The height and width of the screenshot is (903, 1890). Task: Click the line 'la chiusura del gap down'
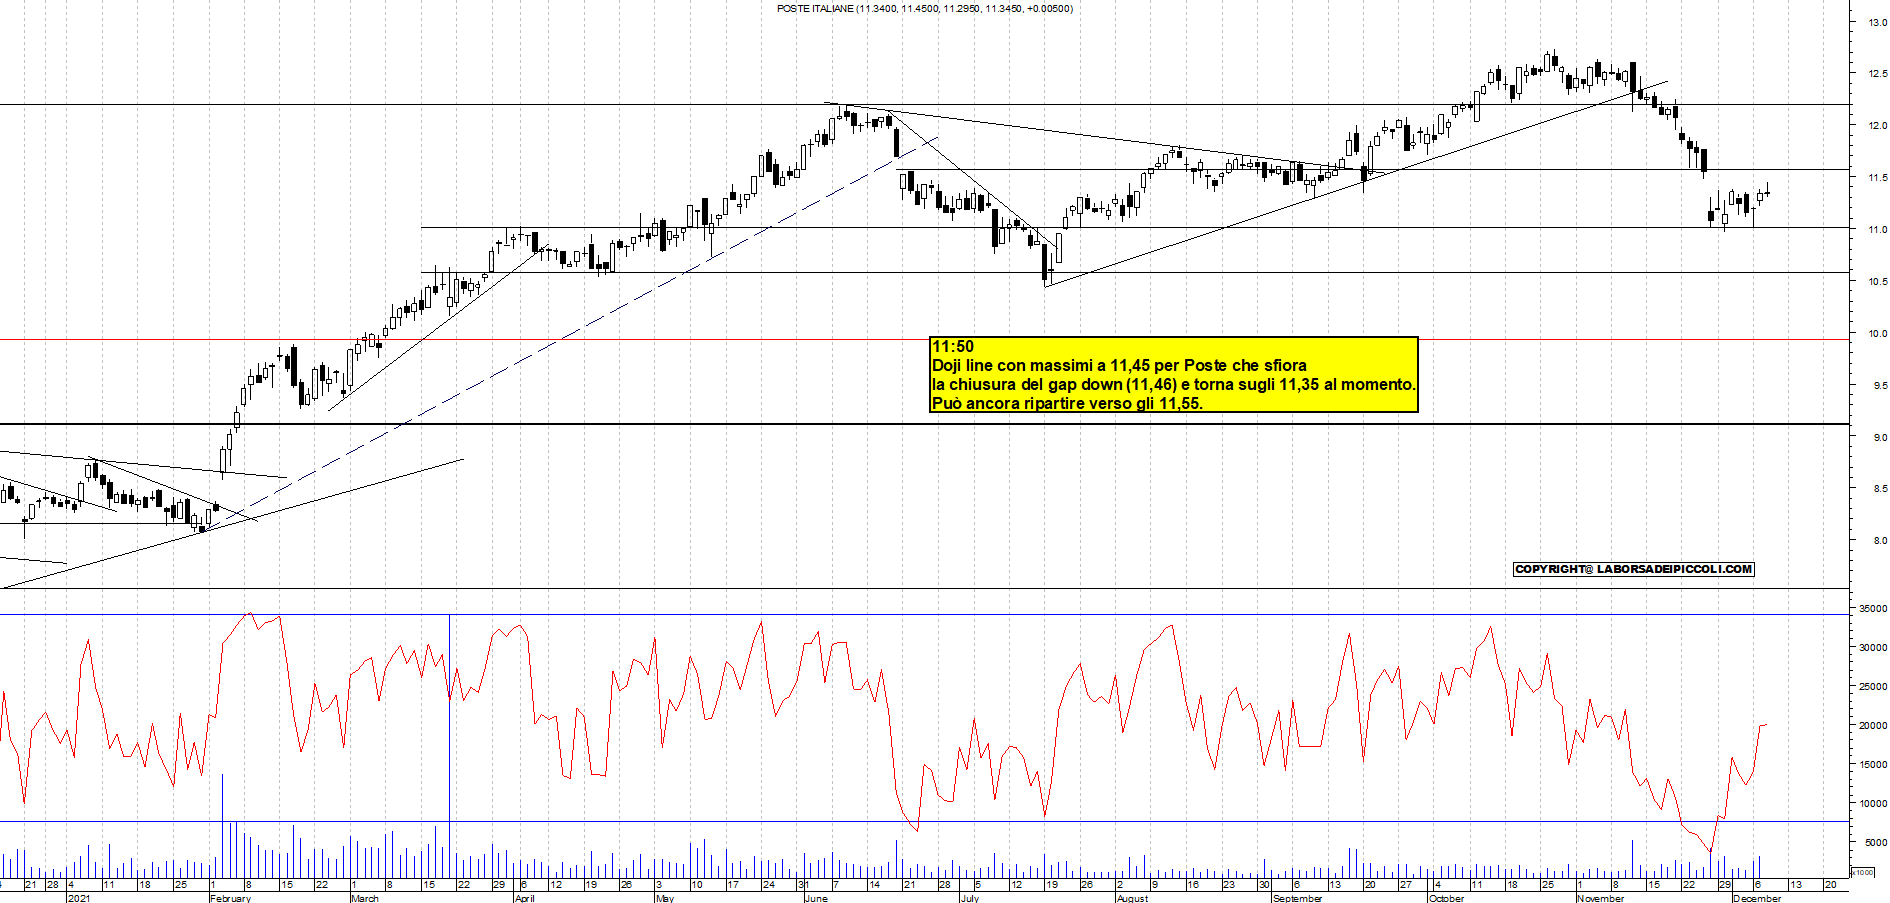[1174, 385]
